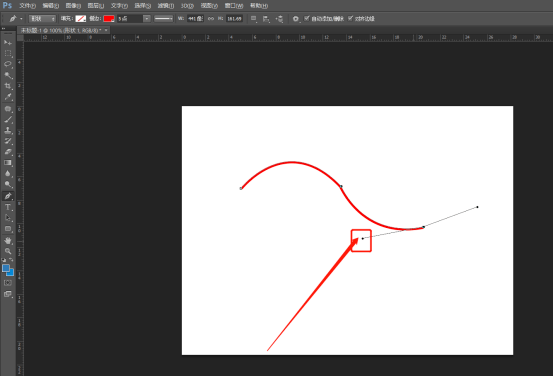
Task: Expand the stroke width dropdown arrow
Action: coord(147,18)
